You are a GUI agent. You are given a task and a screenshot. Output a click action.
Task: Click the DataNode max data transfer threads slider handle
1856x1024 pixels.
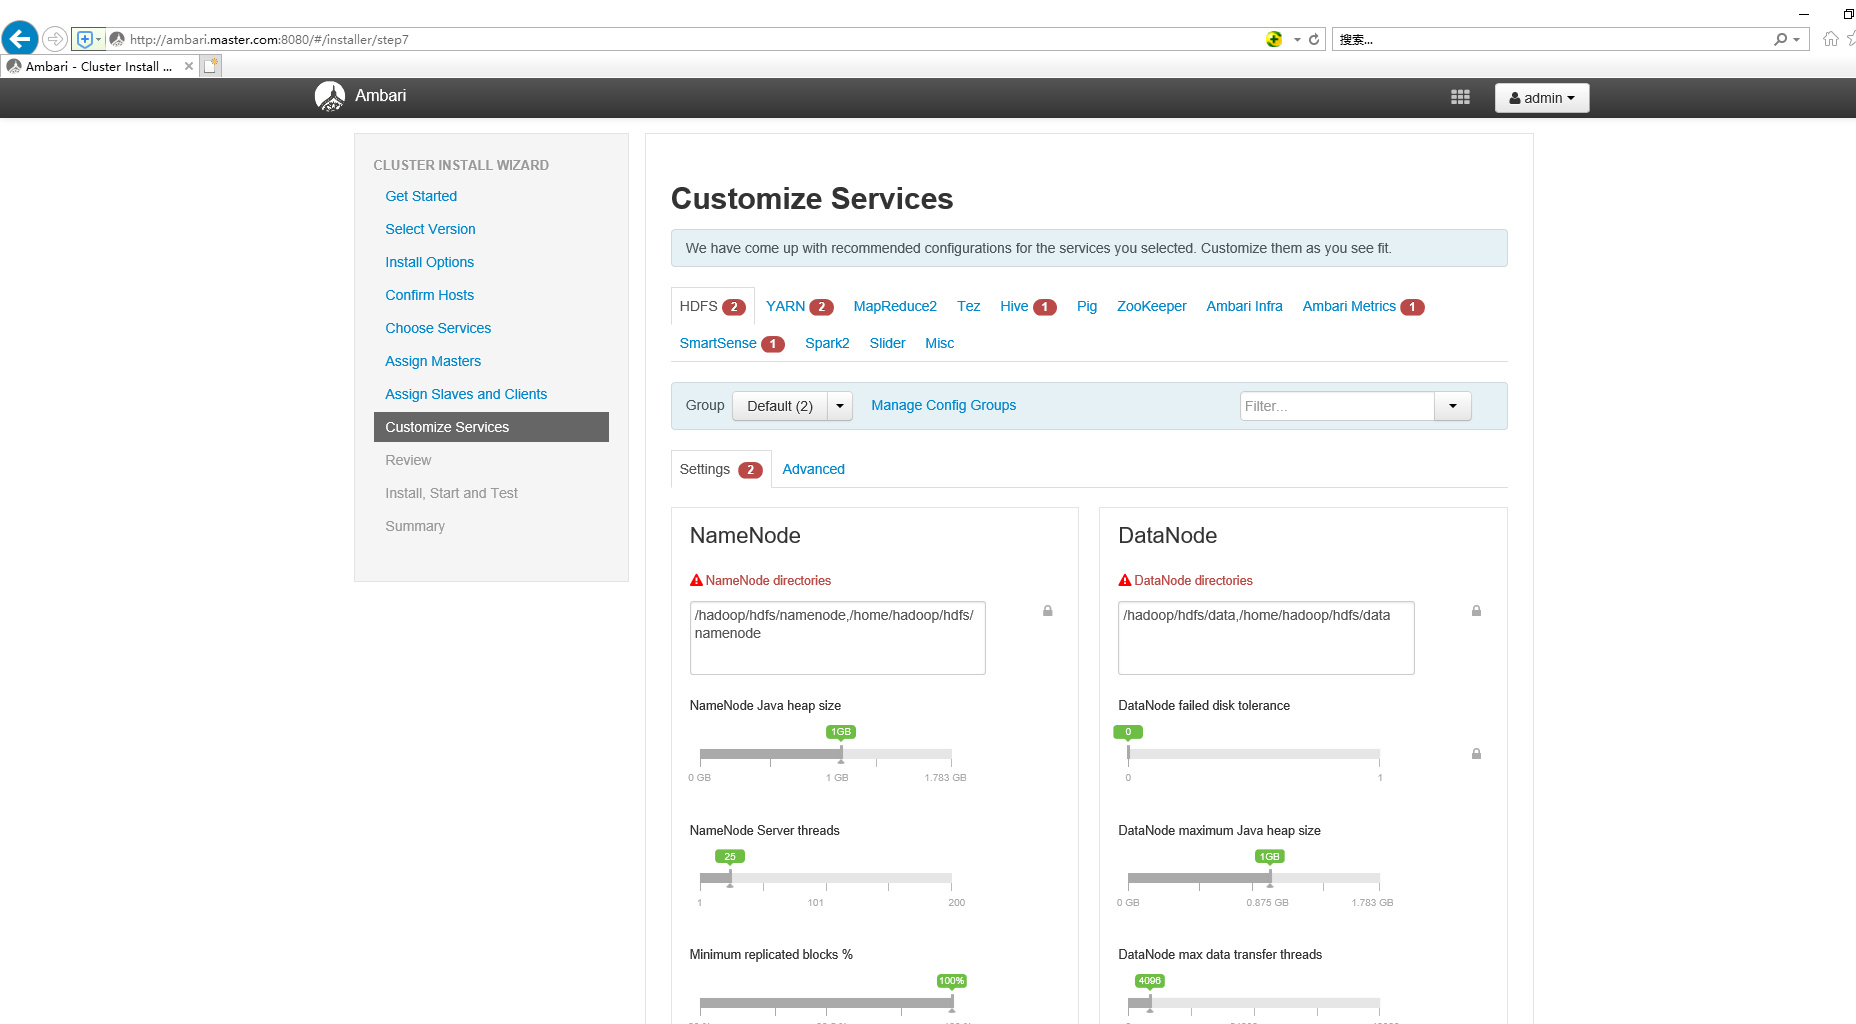click(1150, 1003)
